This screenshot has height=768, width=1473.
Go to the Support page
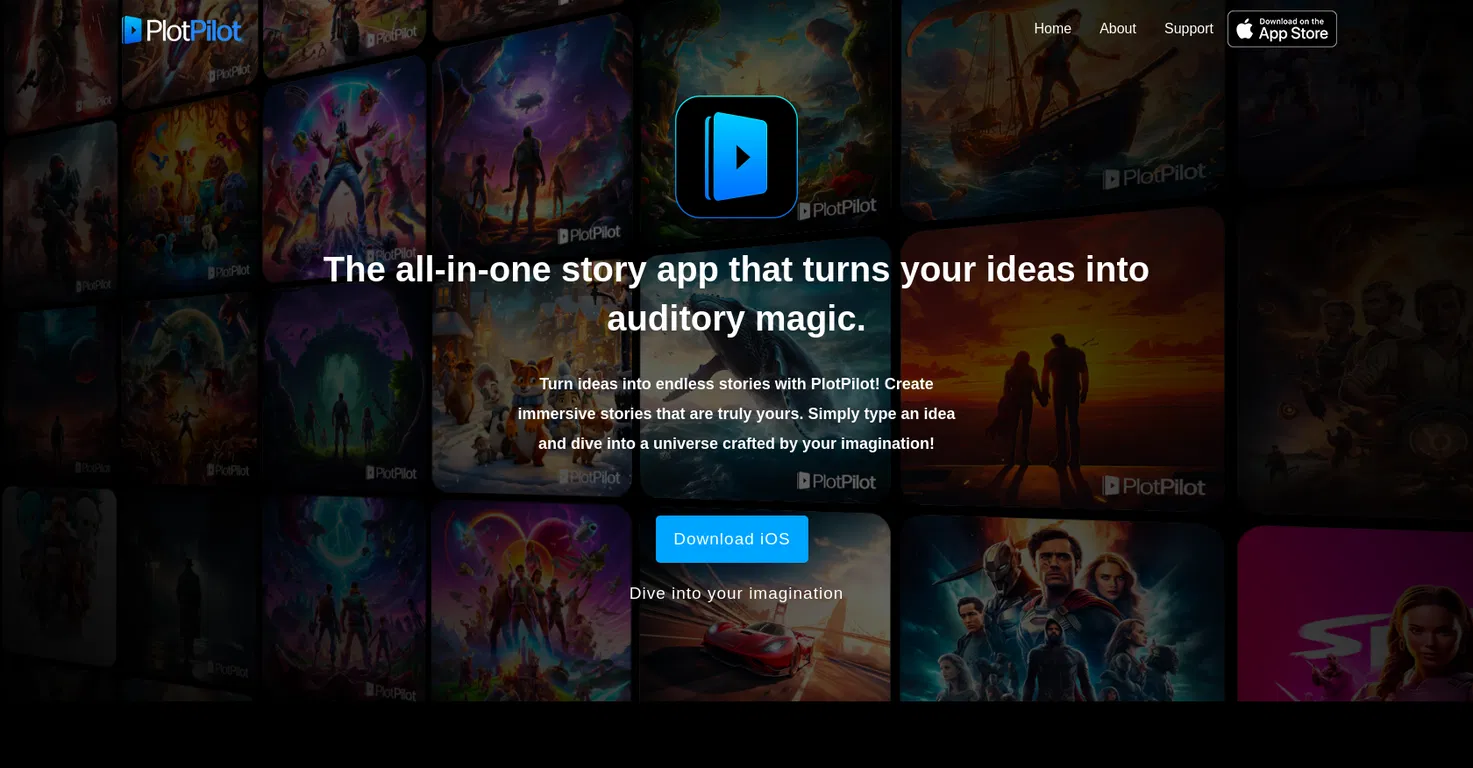(x=1188, y=29)
